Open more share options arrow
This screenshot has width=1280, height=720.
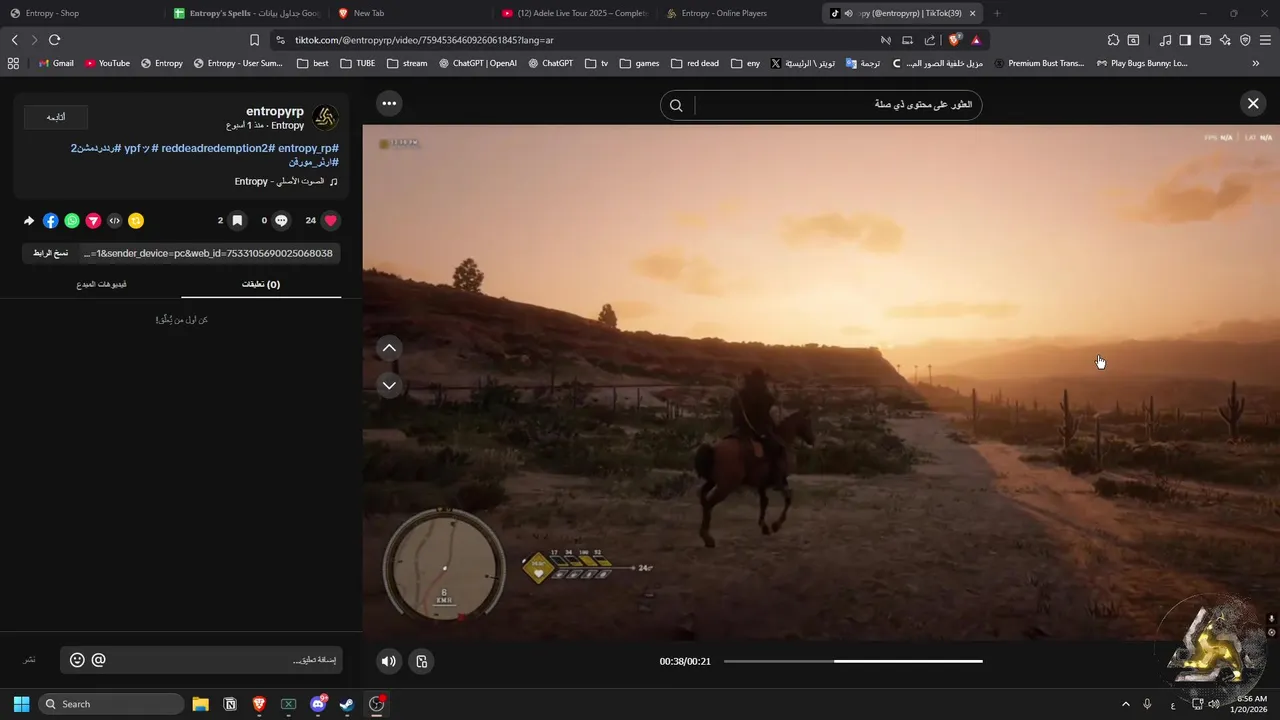click(x=29, y=221)
